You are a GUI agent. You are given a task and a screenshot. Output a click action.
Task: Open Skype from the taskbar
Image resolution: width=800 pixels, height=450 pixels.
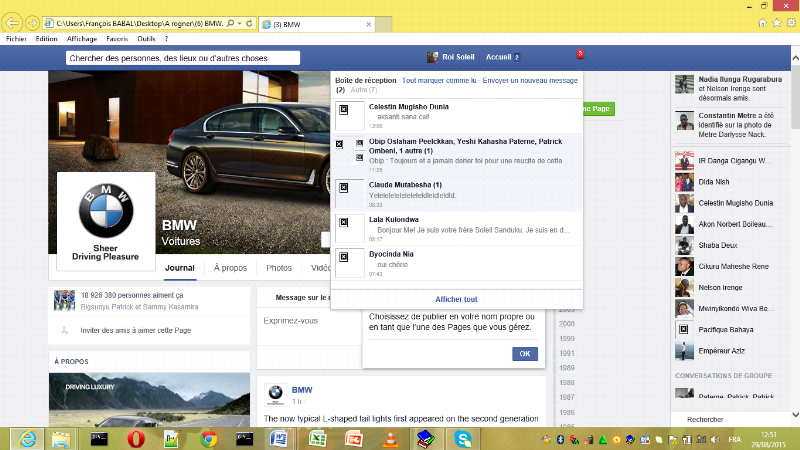[463, 438]
